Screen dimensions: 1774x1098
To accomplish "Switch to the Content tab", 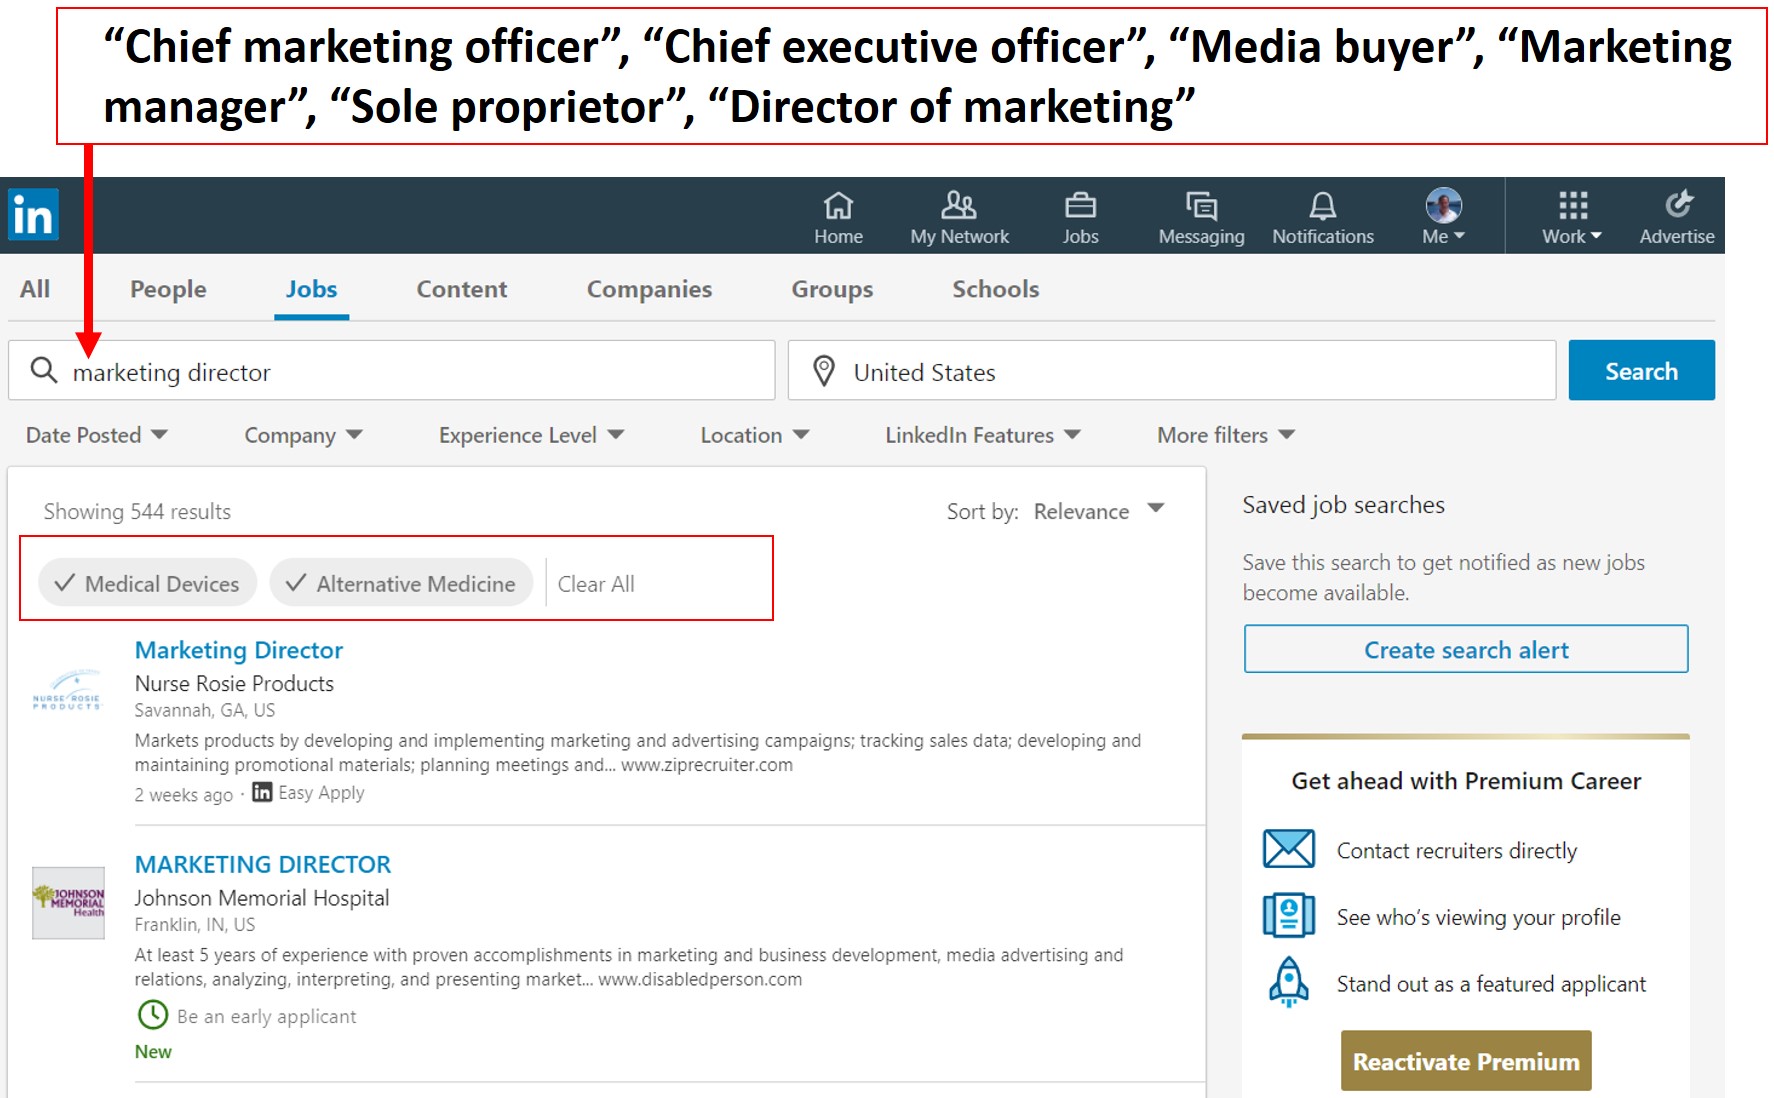I will (462, 289).
